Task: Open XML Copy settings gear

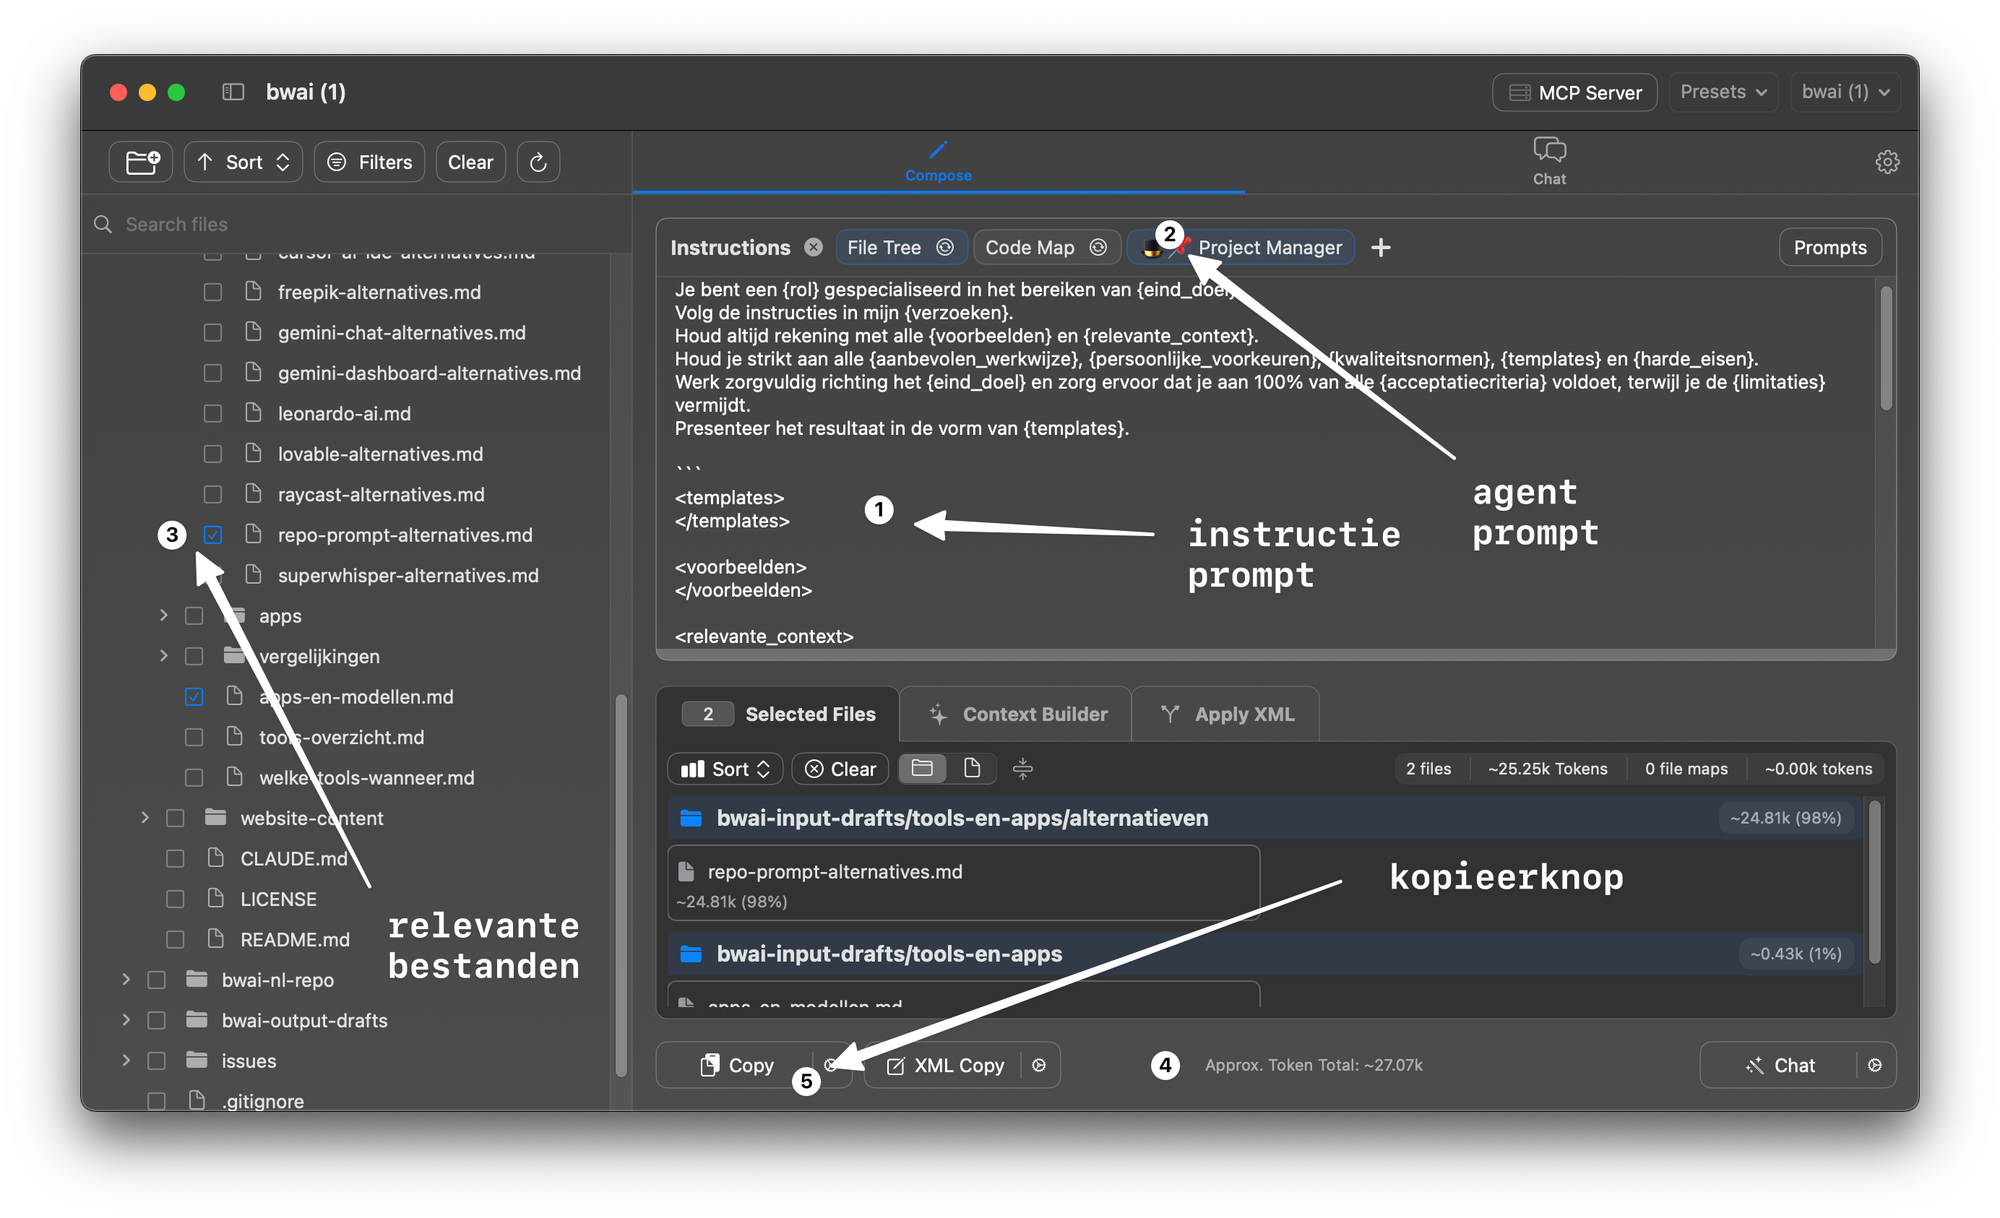Action: [1039, 1065]
